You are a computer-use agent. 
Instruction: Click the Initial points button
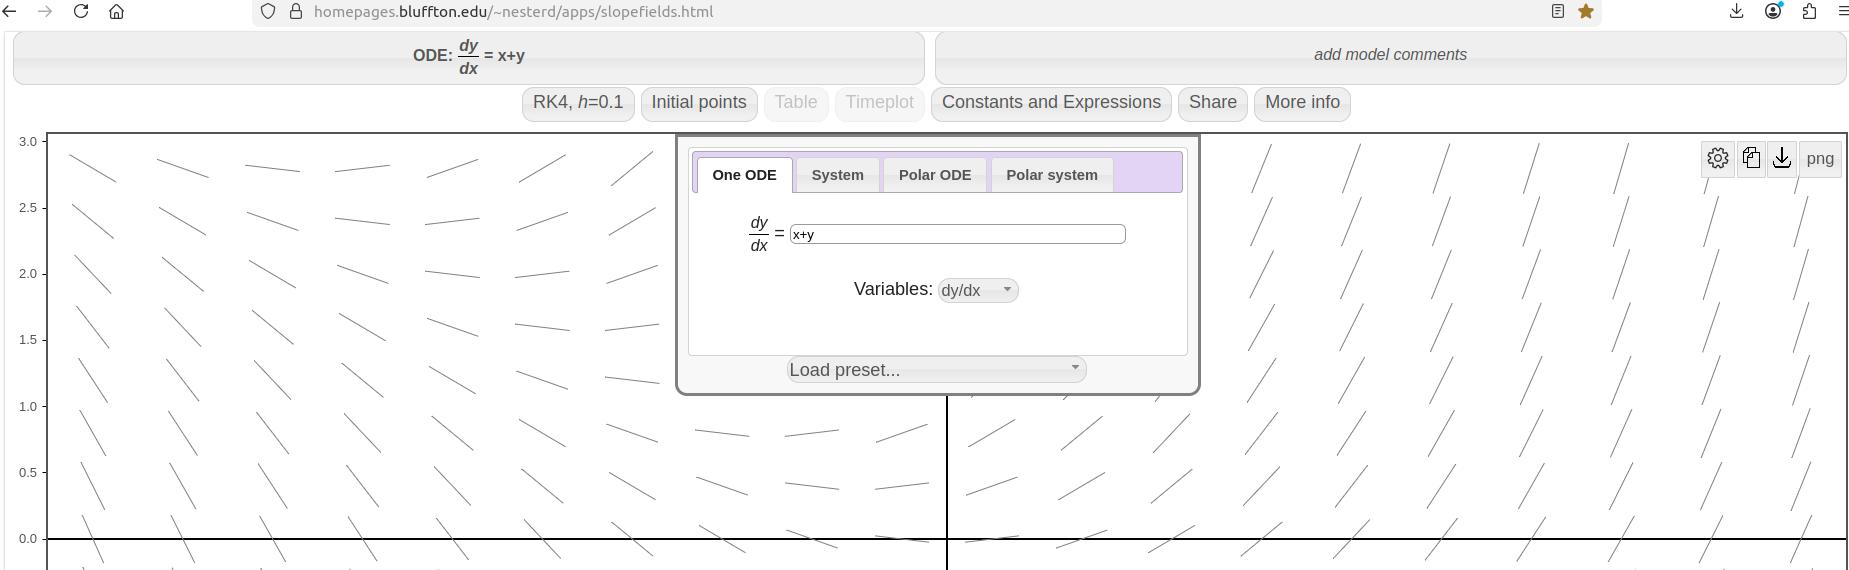(x=698, y=103)
